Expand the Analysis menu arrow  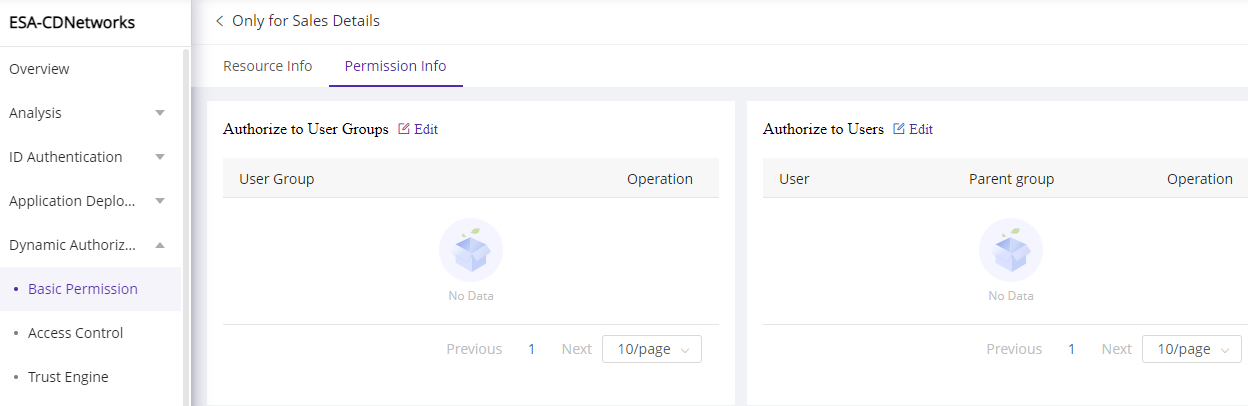coord(160,113)
